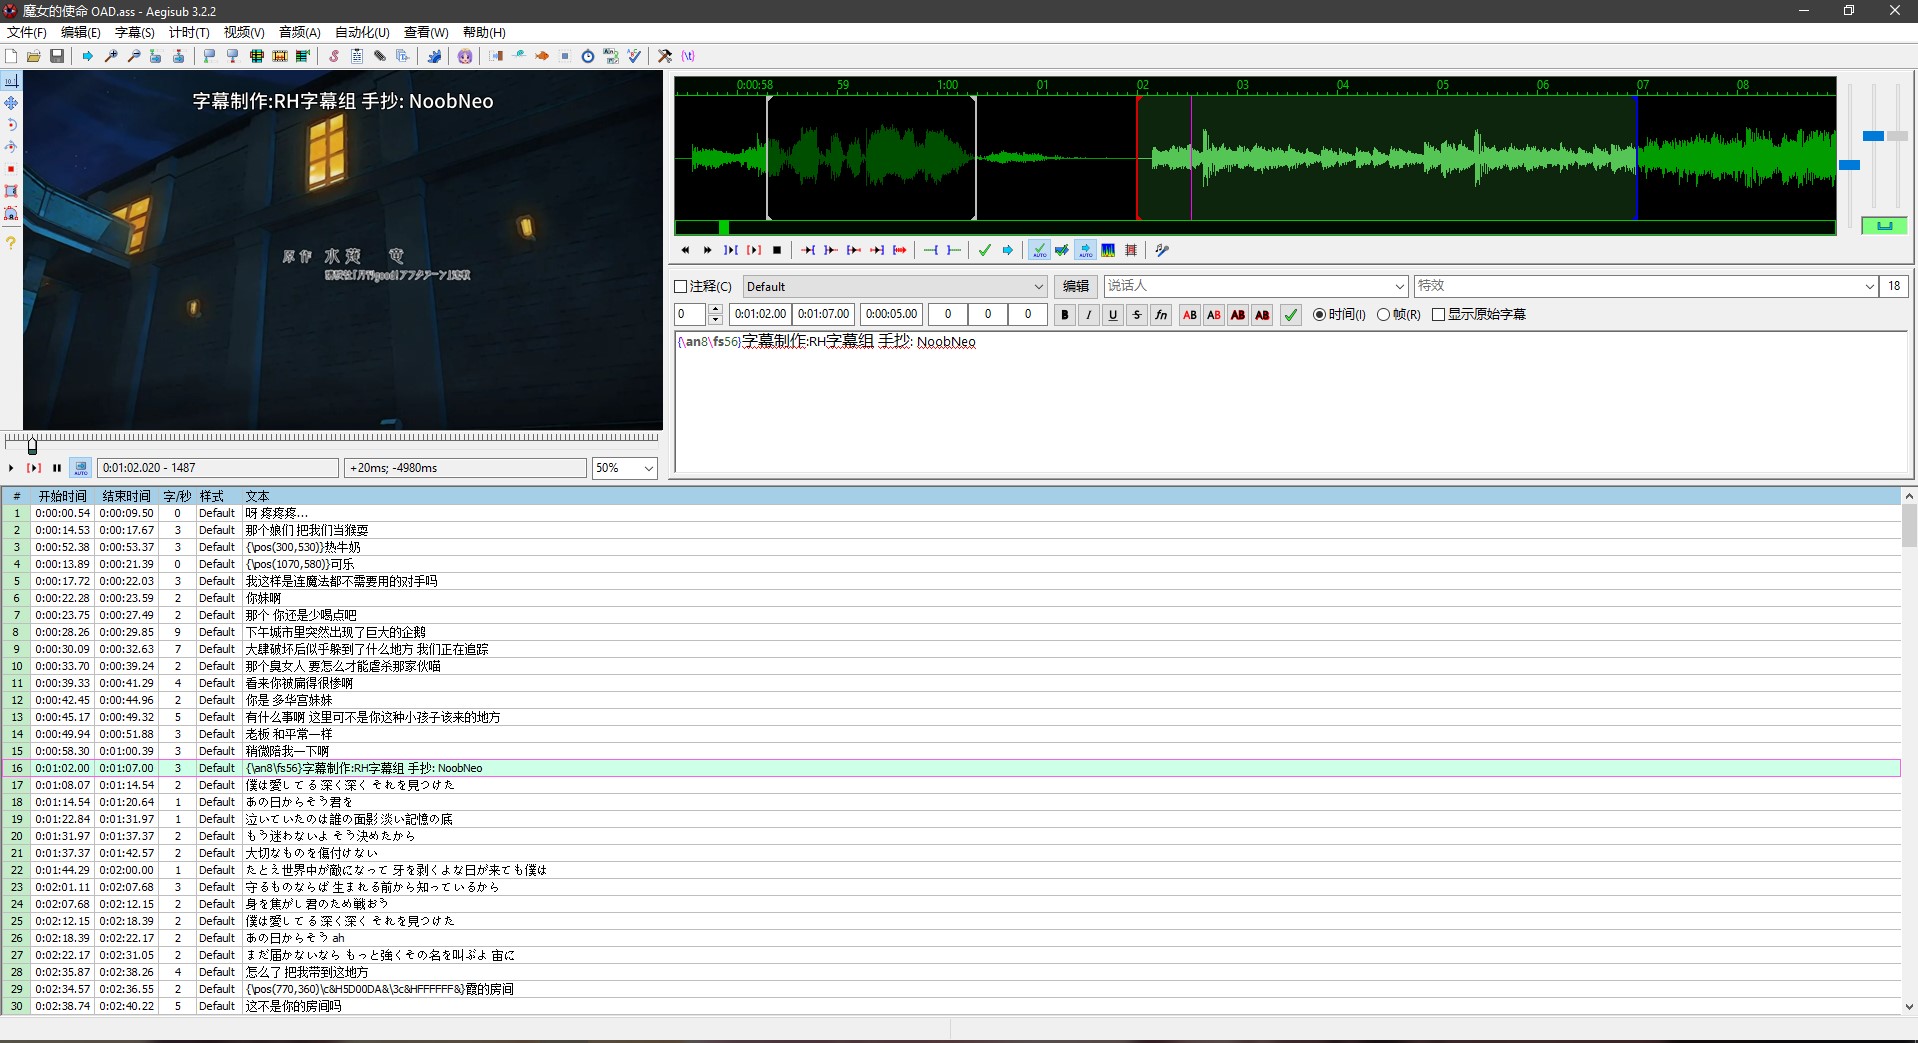This screenshot has height=1043, width=1918.
Task: Open the 自动化(U) menu
Action: (362, 32)
